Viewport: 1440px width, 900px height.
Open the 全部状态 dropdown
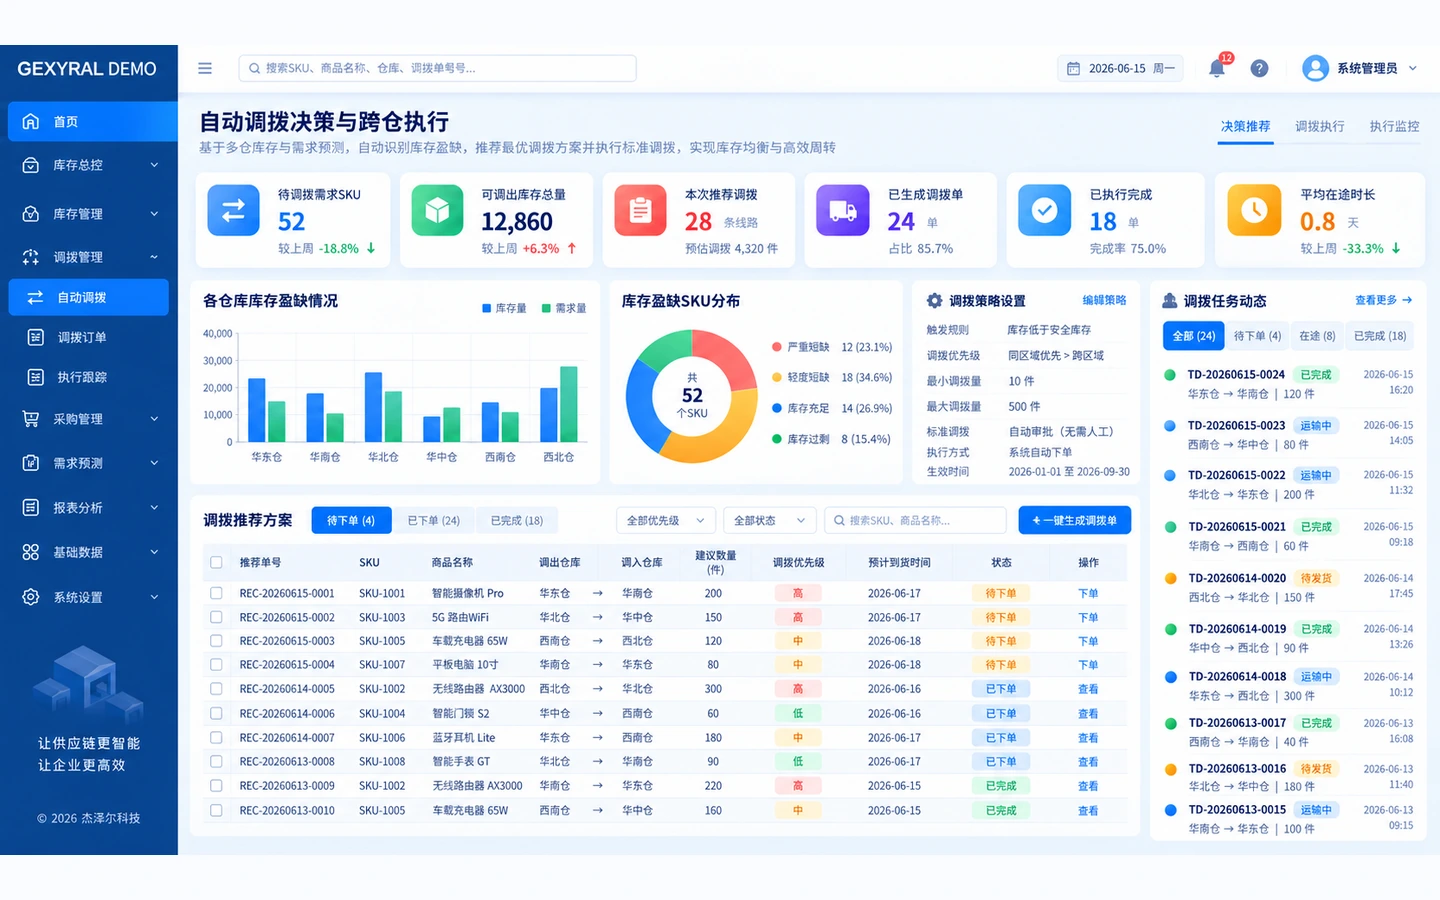pyautogui.click(x=768, y=520)
